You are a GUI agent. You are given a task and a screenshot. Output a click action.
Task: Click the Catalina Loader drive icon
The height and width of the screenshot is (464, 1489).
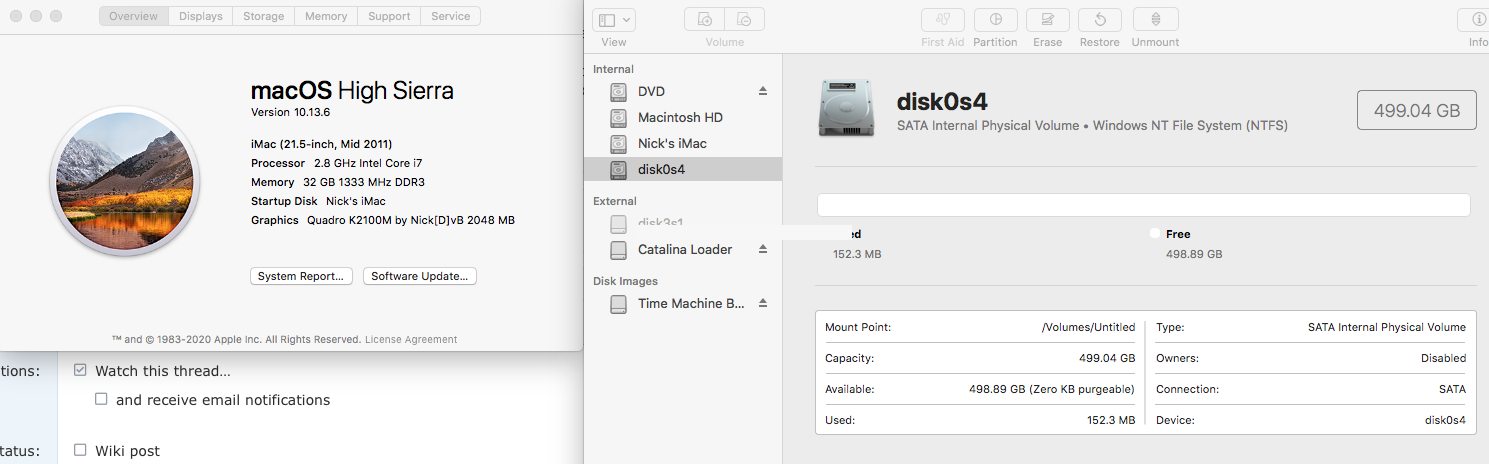tap(619, 249)
